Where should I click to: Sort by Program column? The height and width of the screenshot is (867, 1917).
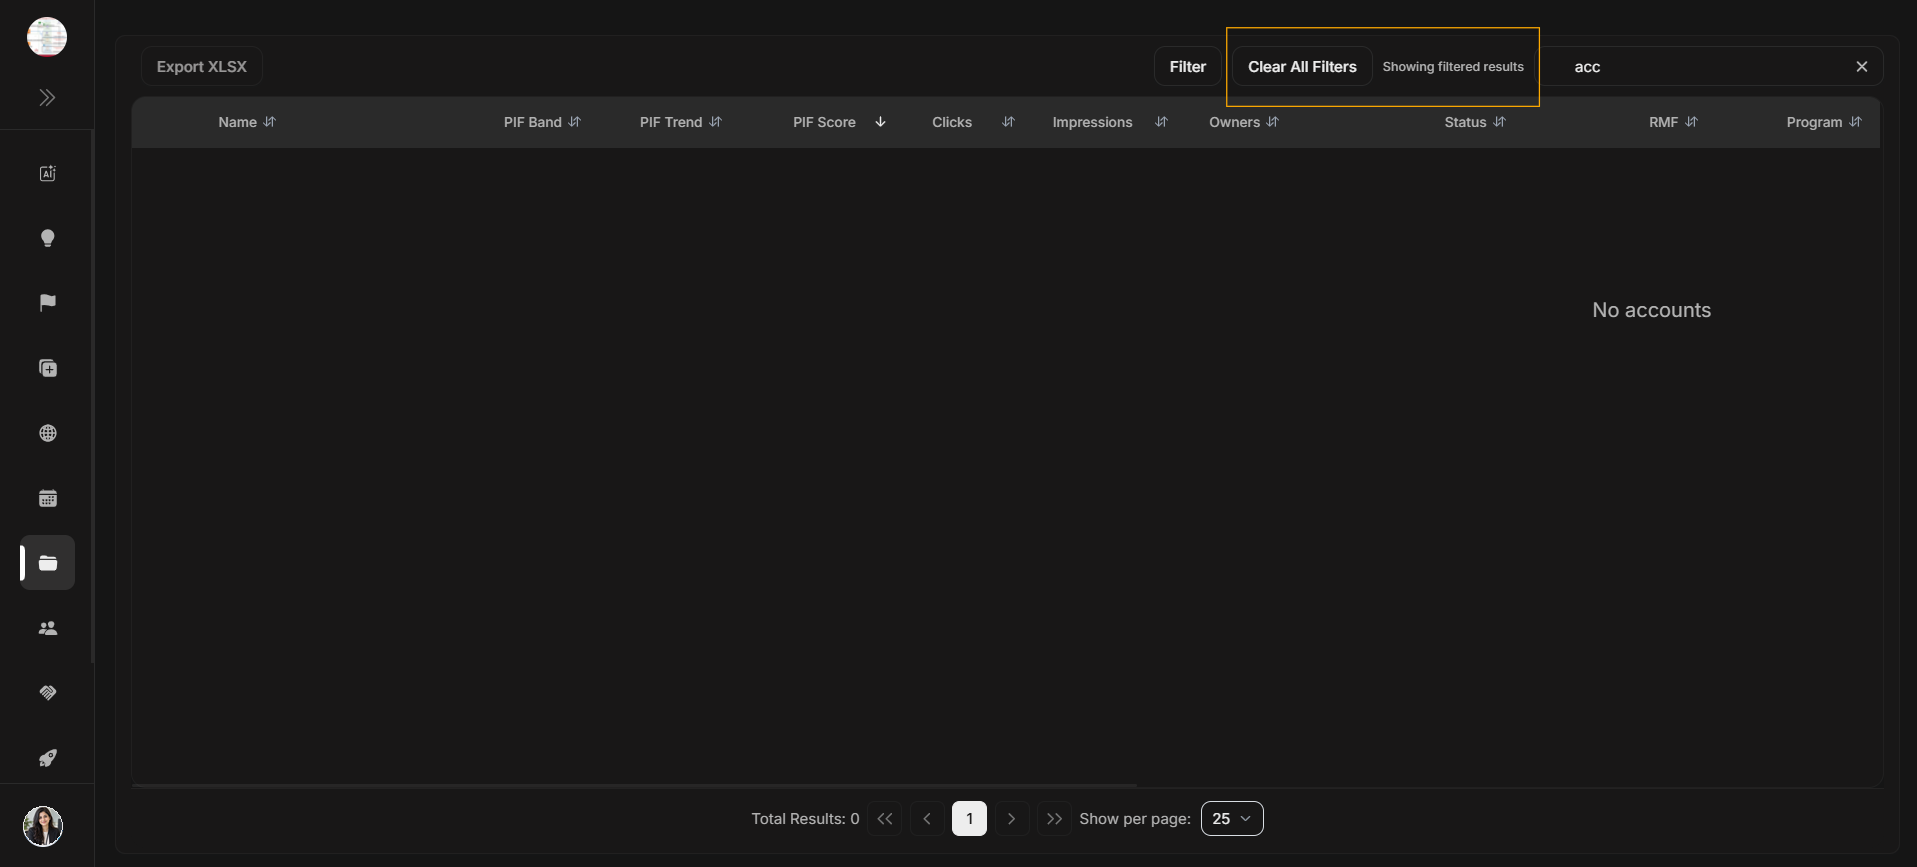1855,122
